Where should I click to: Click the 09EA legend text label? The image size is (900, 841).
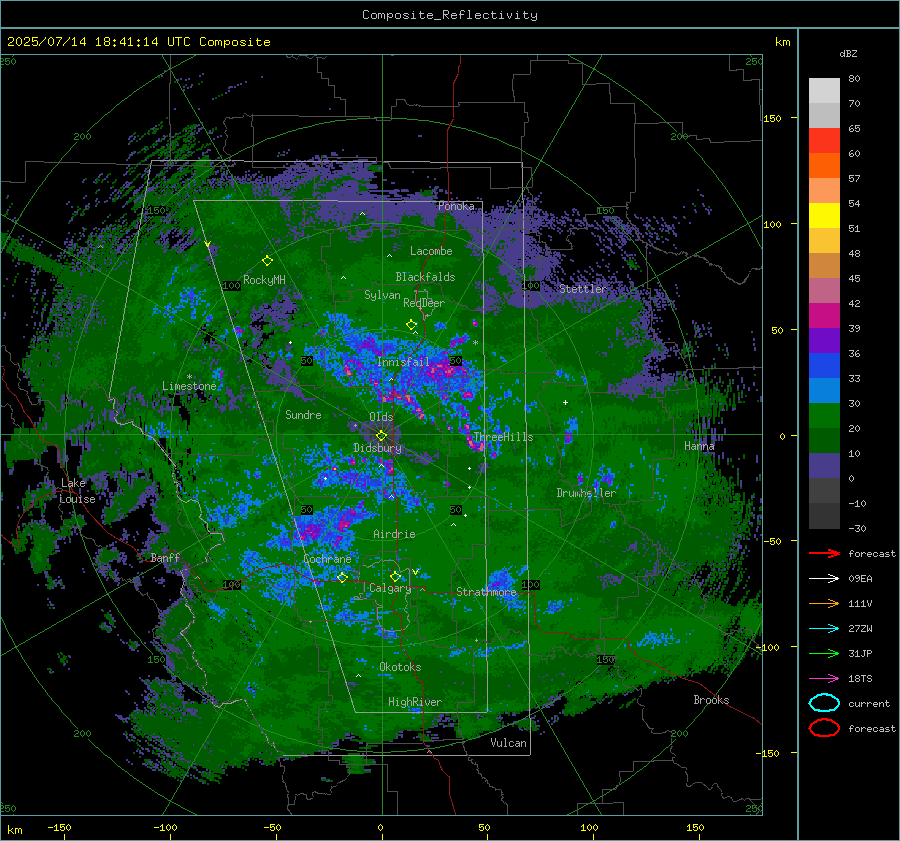[x=860, y=579]
